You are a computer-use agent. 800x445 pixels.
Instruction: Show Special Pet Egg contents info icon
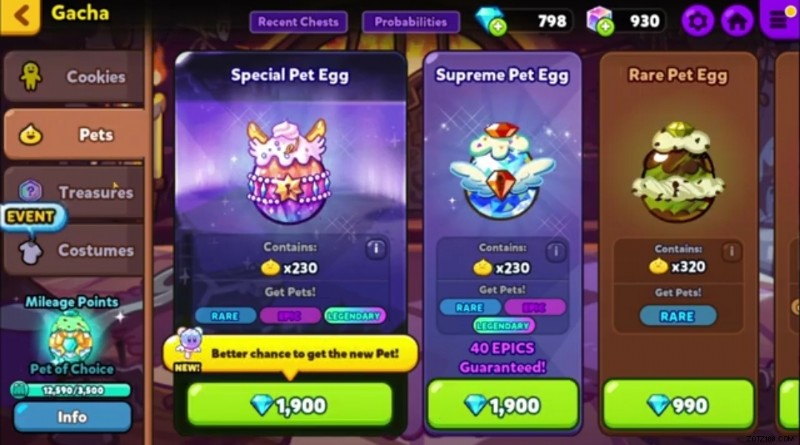[x=377, y=249]
